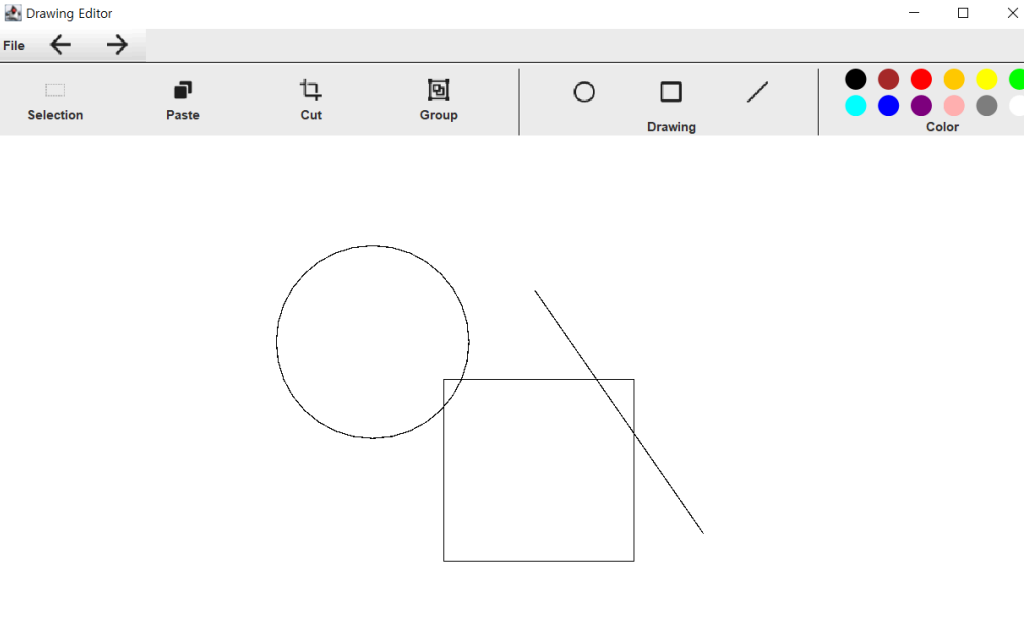Click the Paste icon
1024x636 pixels.
pyautogui.click(x=183, y=91)
